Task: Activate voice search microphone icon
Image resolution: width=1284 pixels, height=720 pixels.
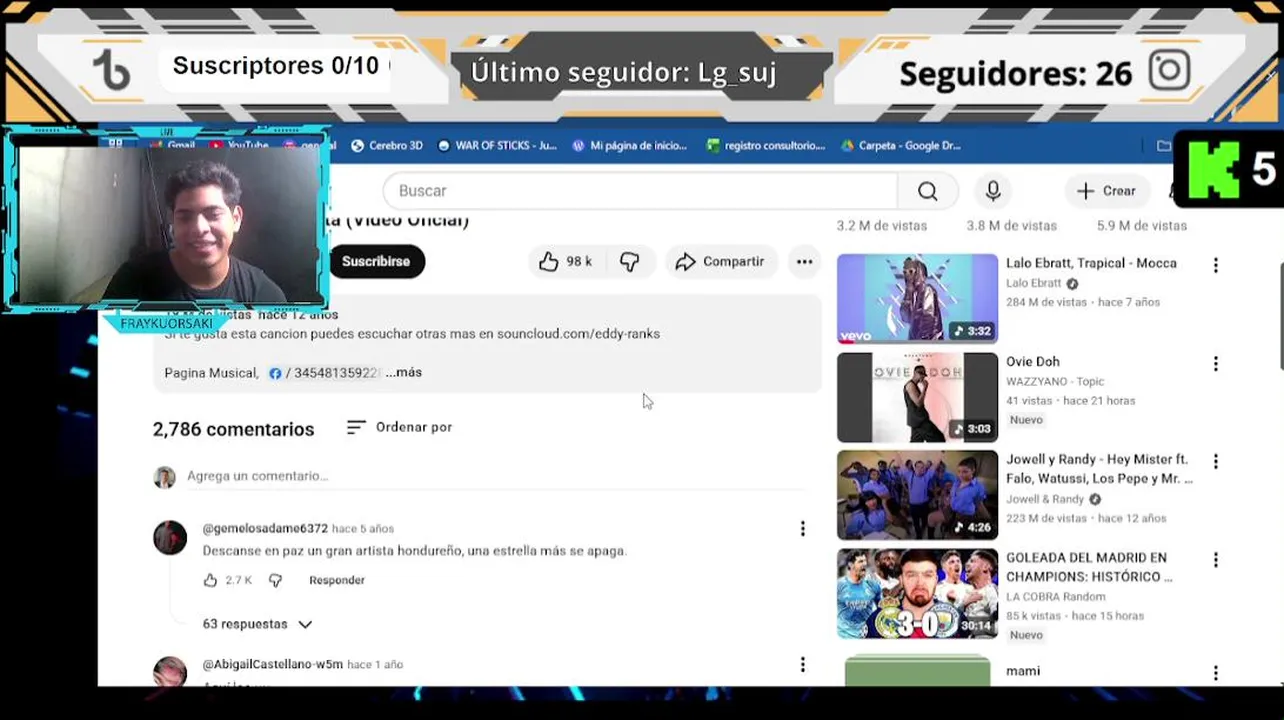Action: click(x=993, y=191)
